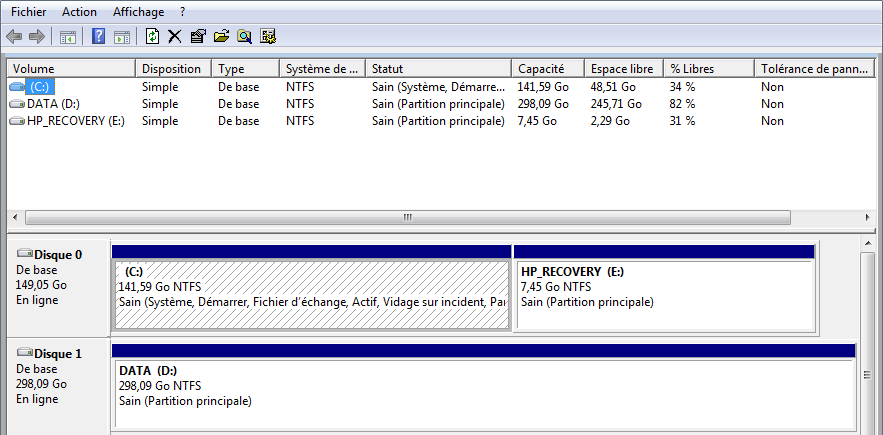Click the 141,59 Go capacity cell
The width and height of the screenshot is (883, 435).
(x=543, y=87)
